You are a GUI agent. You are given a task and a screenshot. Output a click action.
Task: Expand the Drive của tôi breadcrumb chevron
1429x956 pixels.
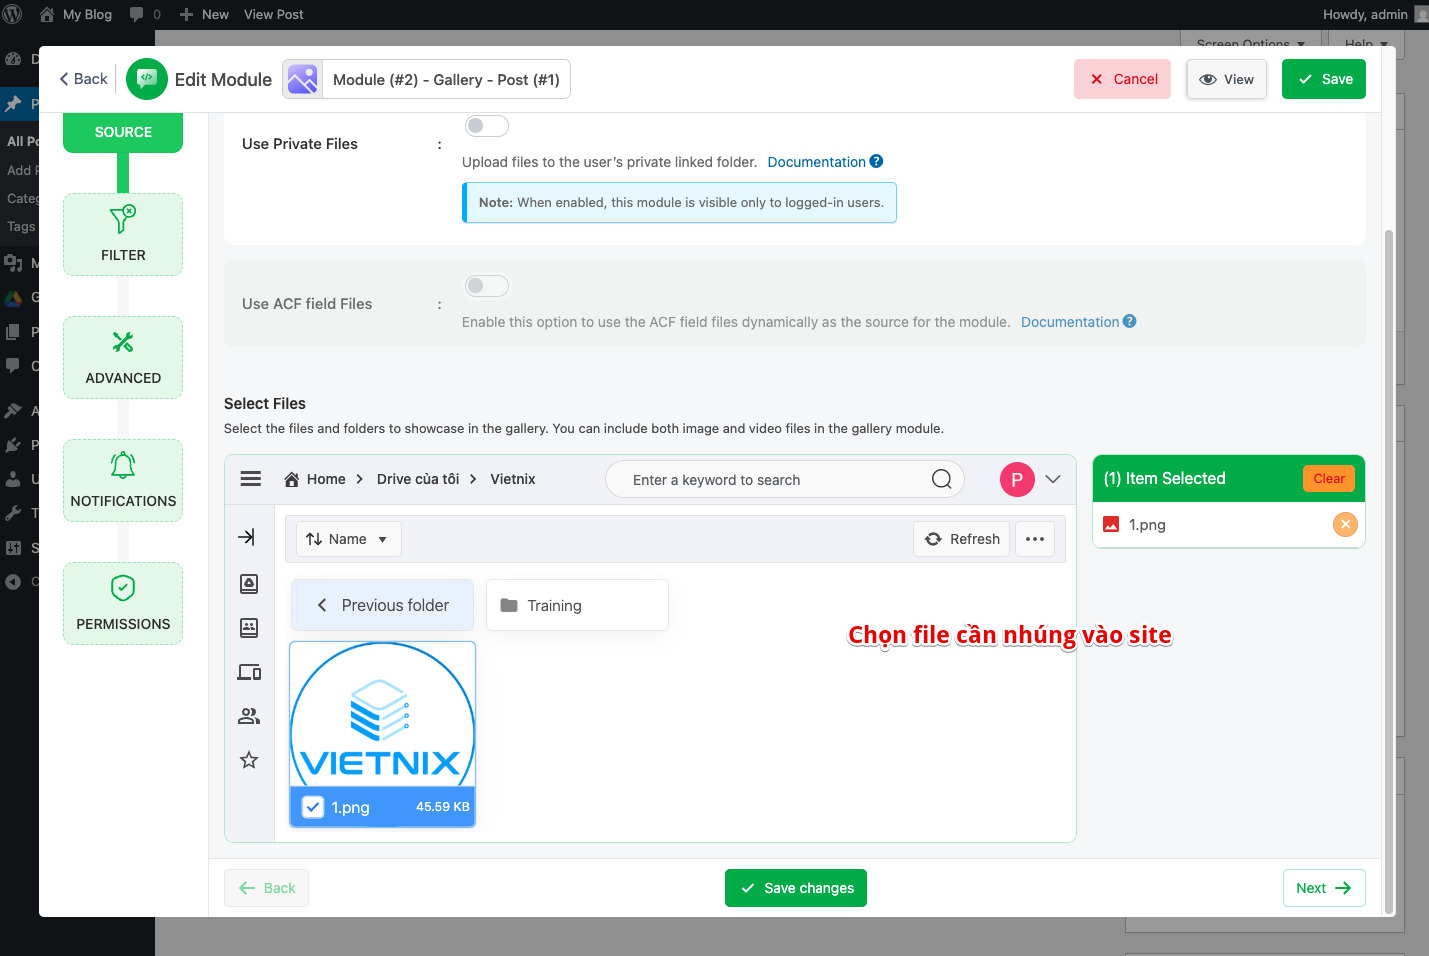[x=473, y=479]
